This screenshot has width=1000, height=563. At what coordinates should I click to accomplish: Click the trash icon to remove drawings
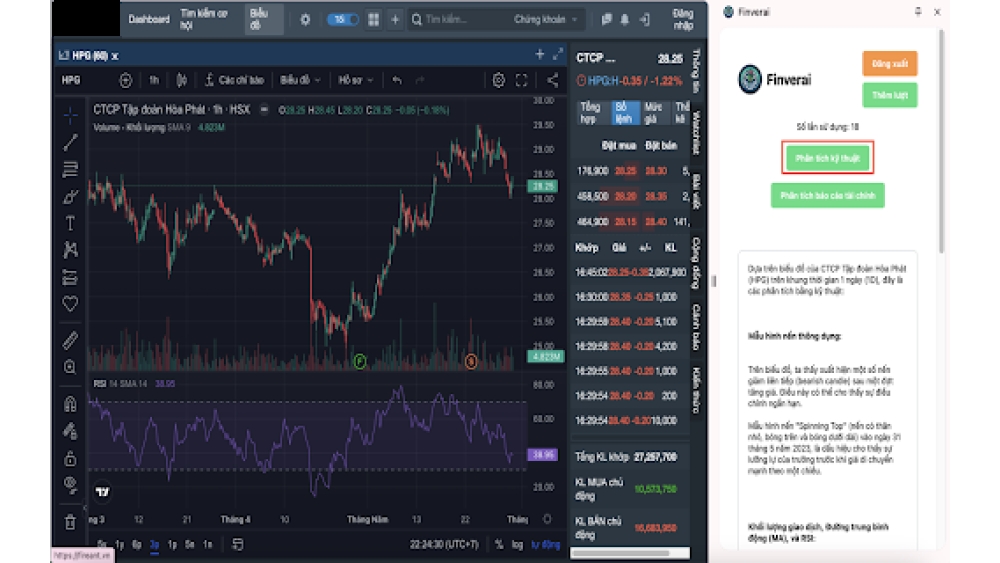pos(70,522)
